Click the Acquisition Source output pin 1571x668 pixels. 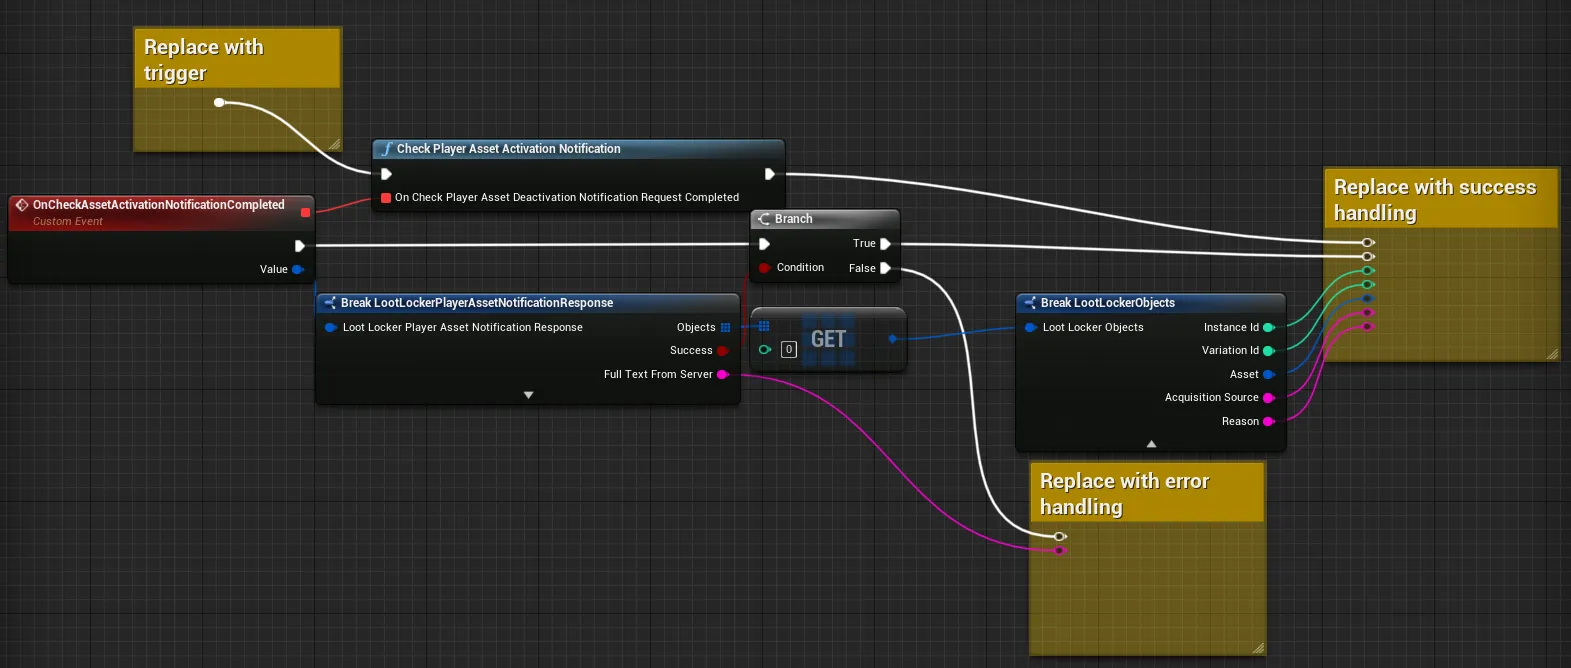[1269, 398]
